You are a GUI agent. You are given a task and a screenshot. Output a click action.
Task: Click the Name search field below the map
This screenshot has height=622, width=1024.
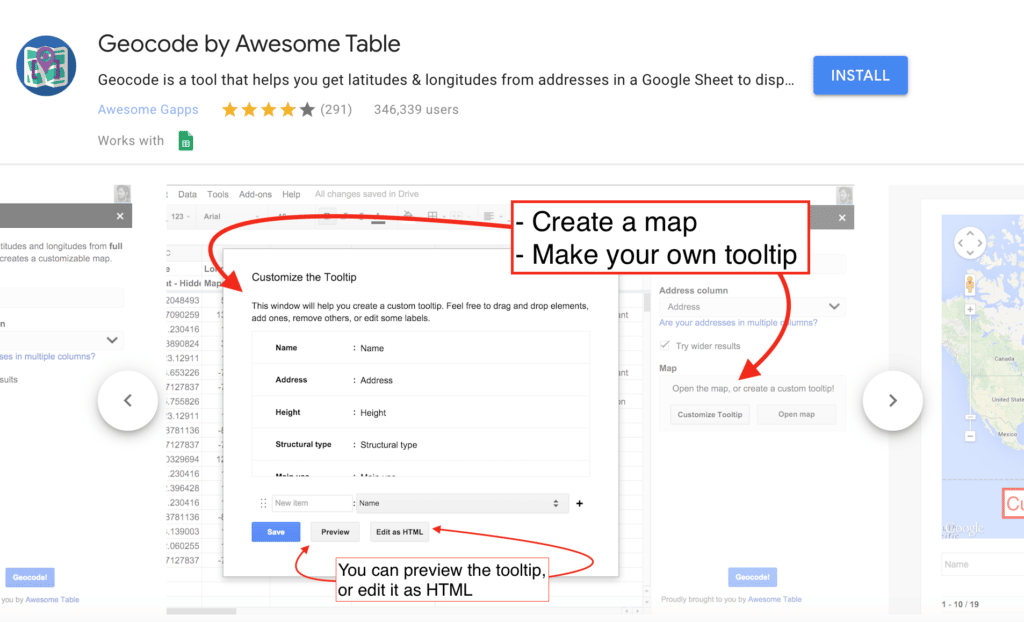tap(982, 565)
